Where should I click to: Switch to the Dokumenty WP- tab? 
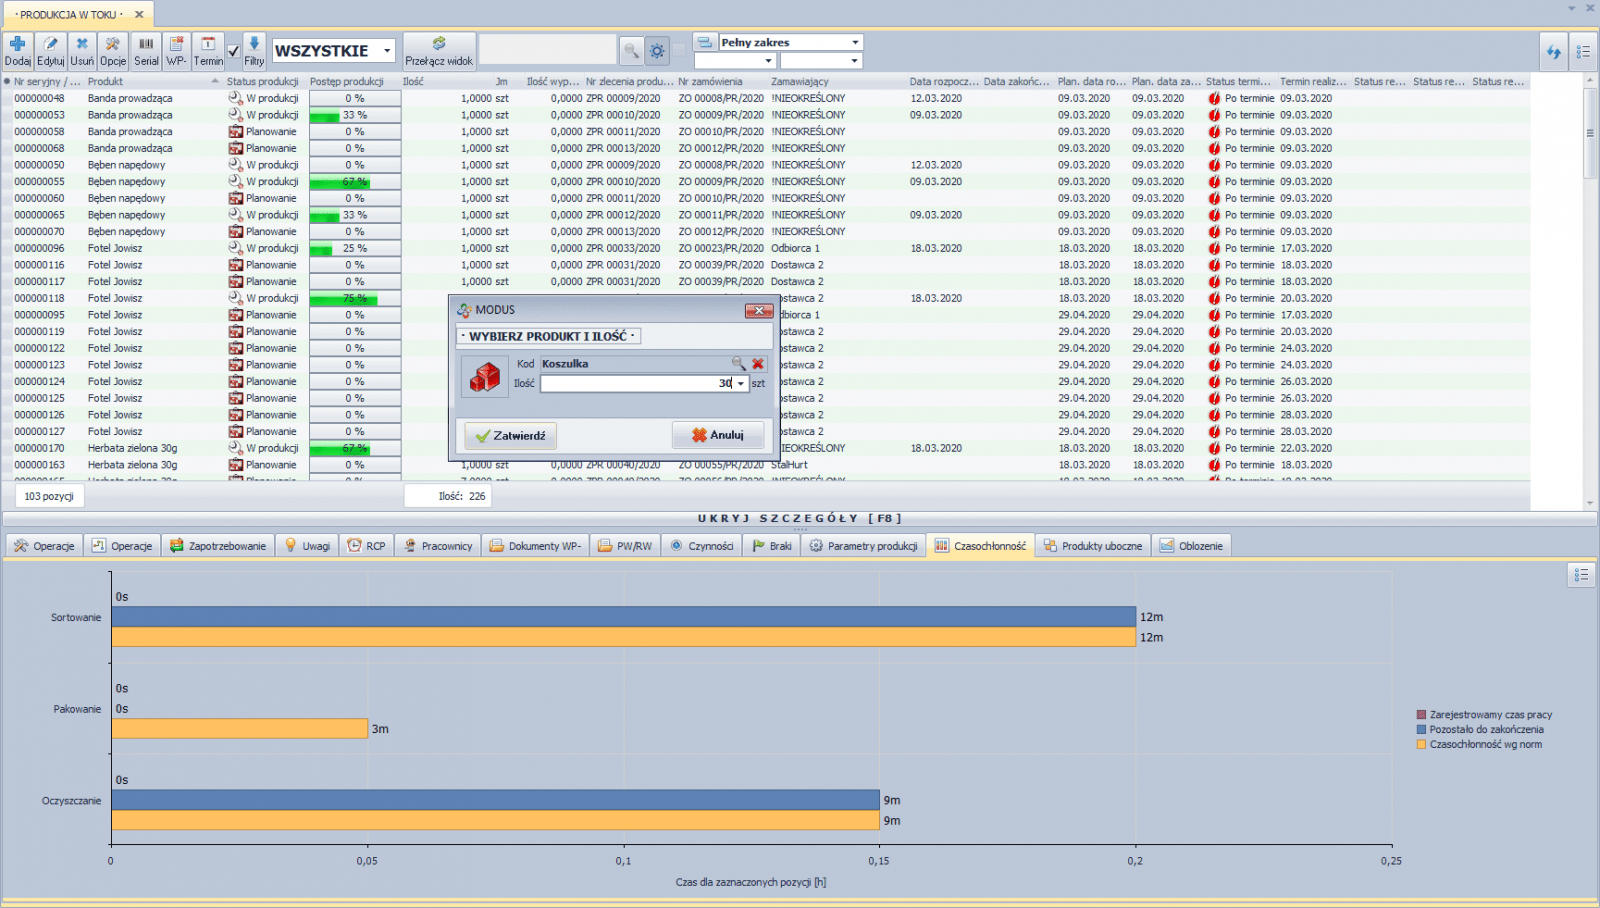tap(535, 546)
